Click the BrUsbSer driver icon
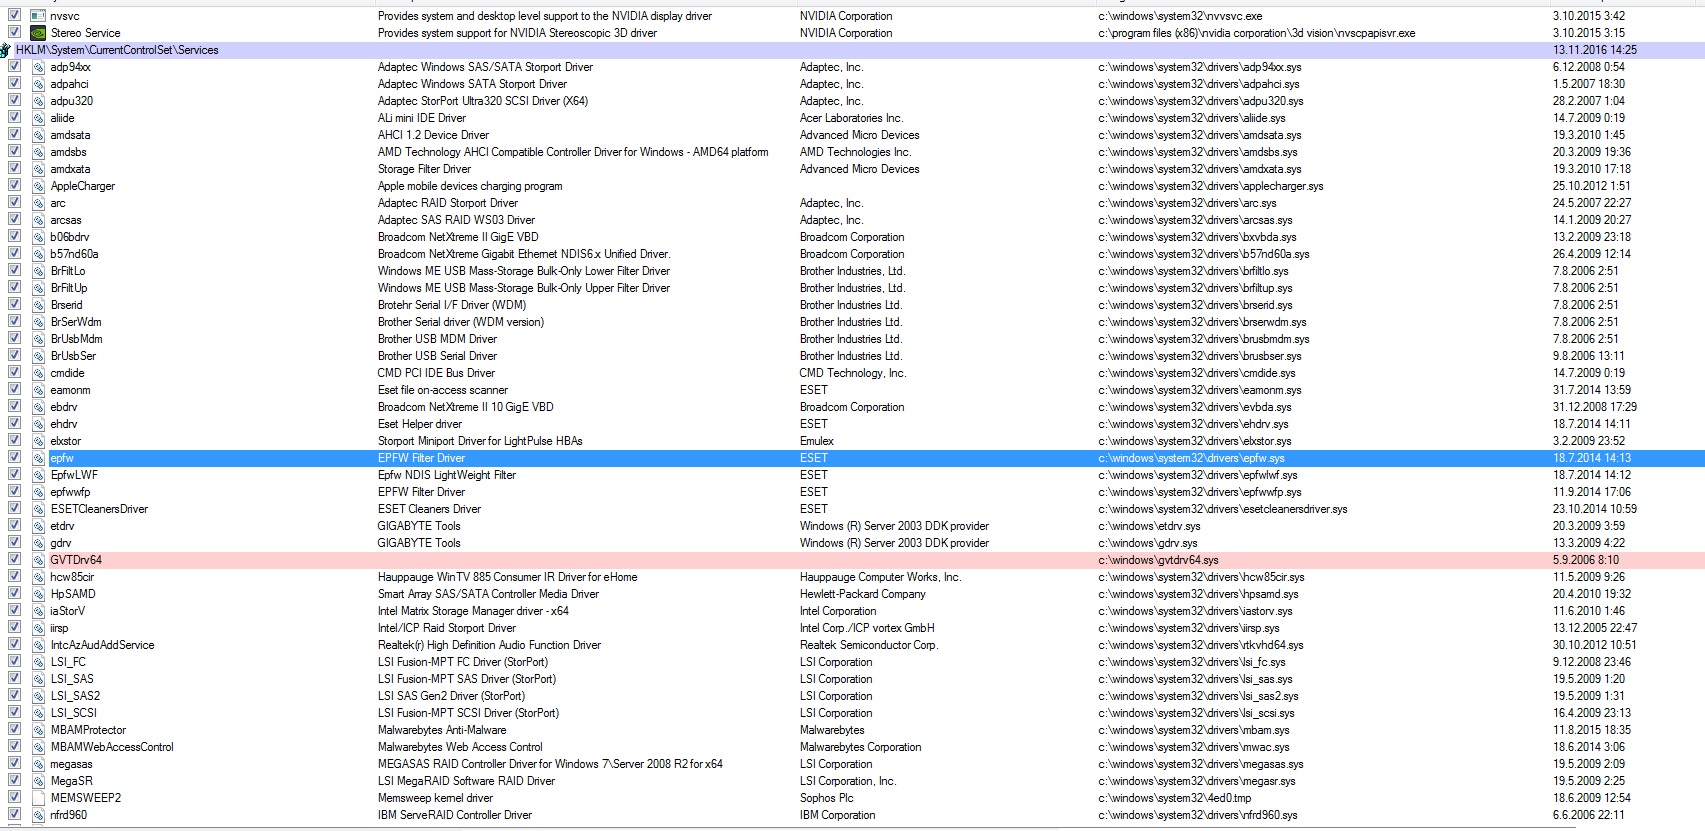 point(38,356)
